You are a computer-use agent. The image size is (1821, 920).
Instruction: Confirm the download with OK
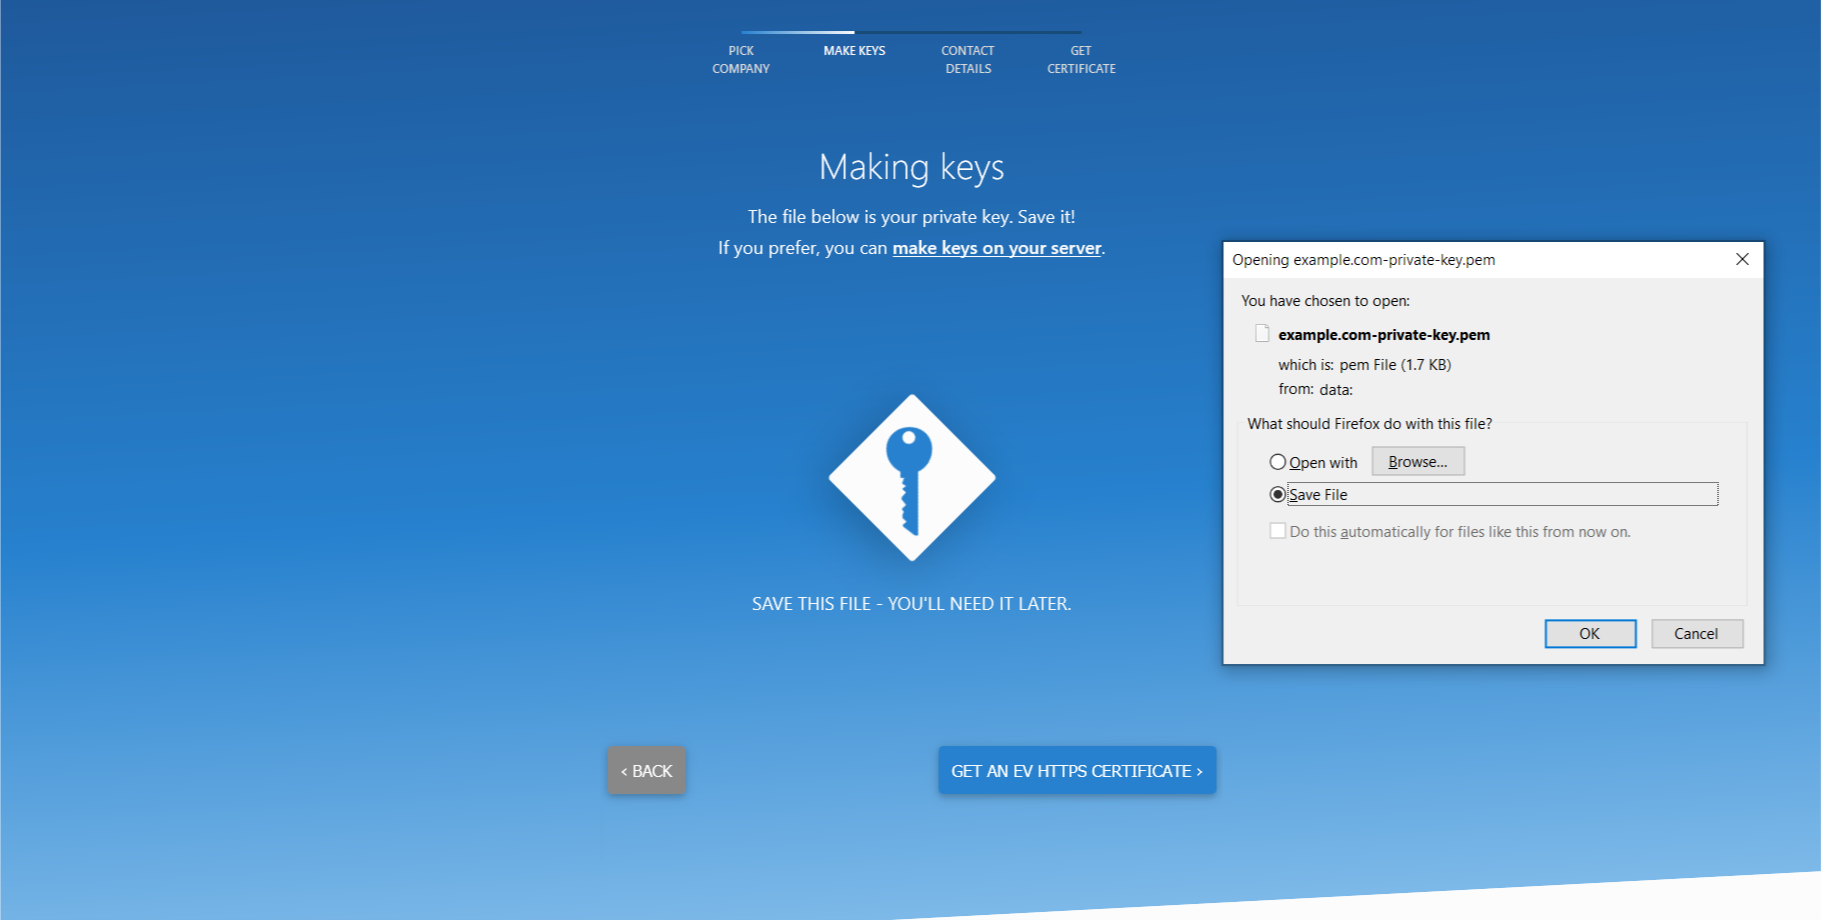1590,633
